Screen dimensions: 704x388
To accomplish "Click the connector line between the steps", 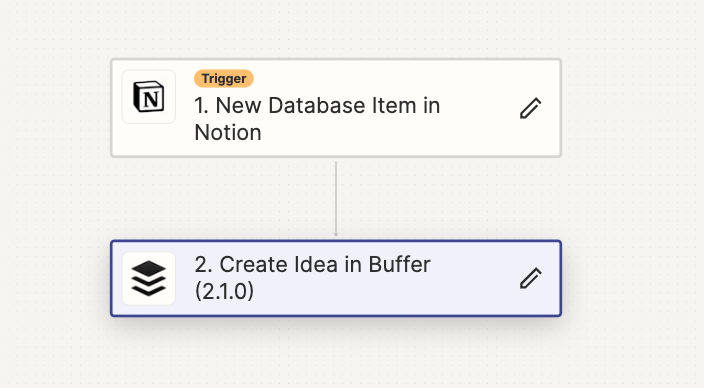I will click(x=336, y=197).
